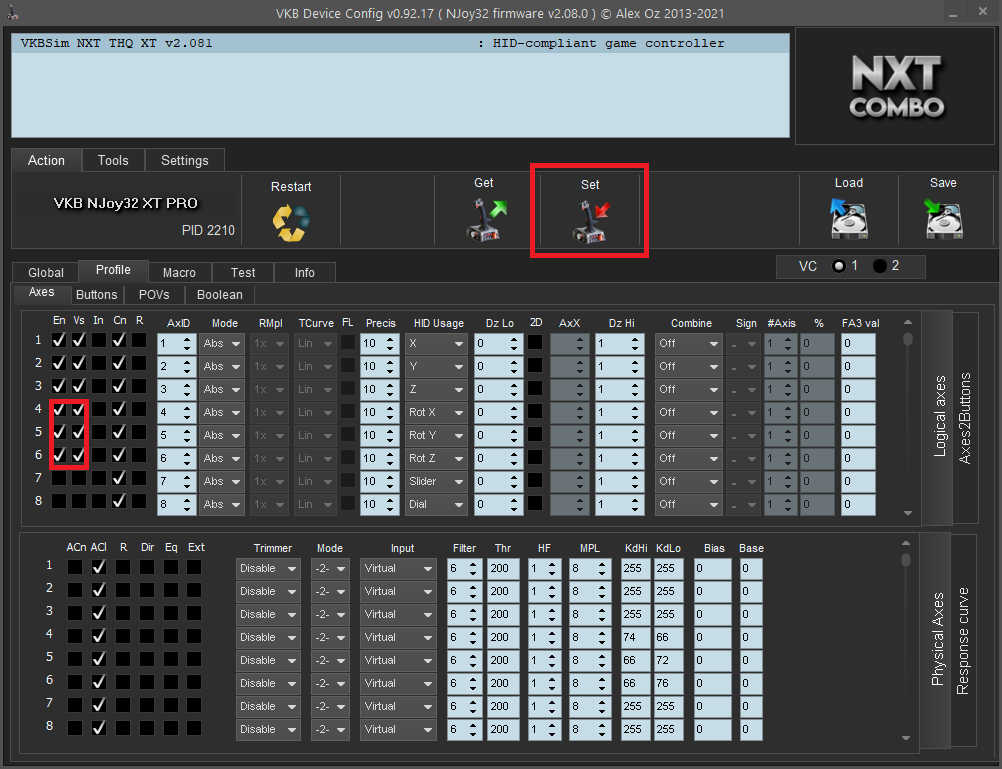Switch to the Info tab

pyautogui.click(x=305, y=272)
